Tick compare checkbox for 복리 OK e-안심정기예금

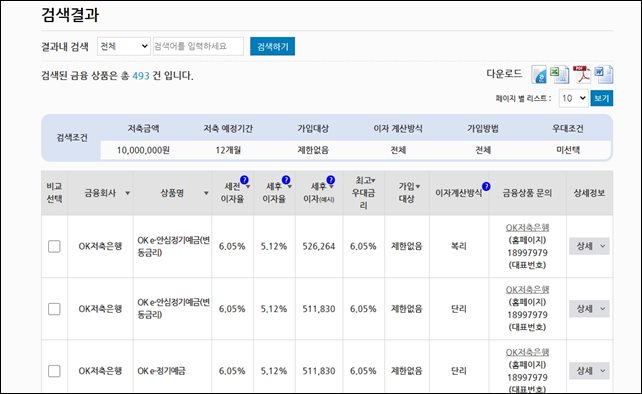pyautogui.click(x=54, y=246)
